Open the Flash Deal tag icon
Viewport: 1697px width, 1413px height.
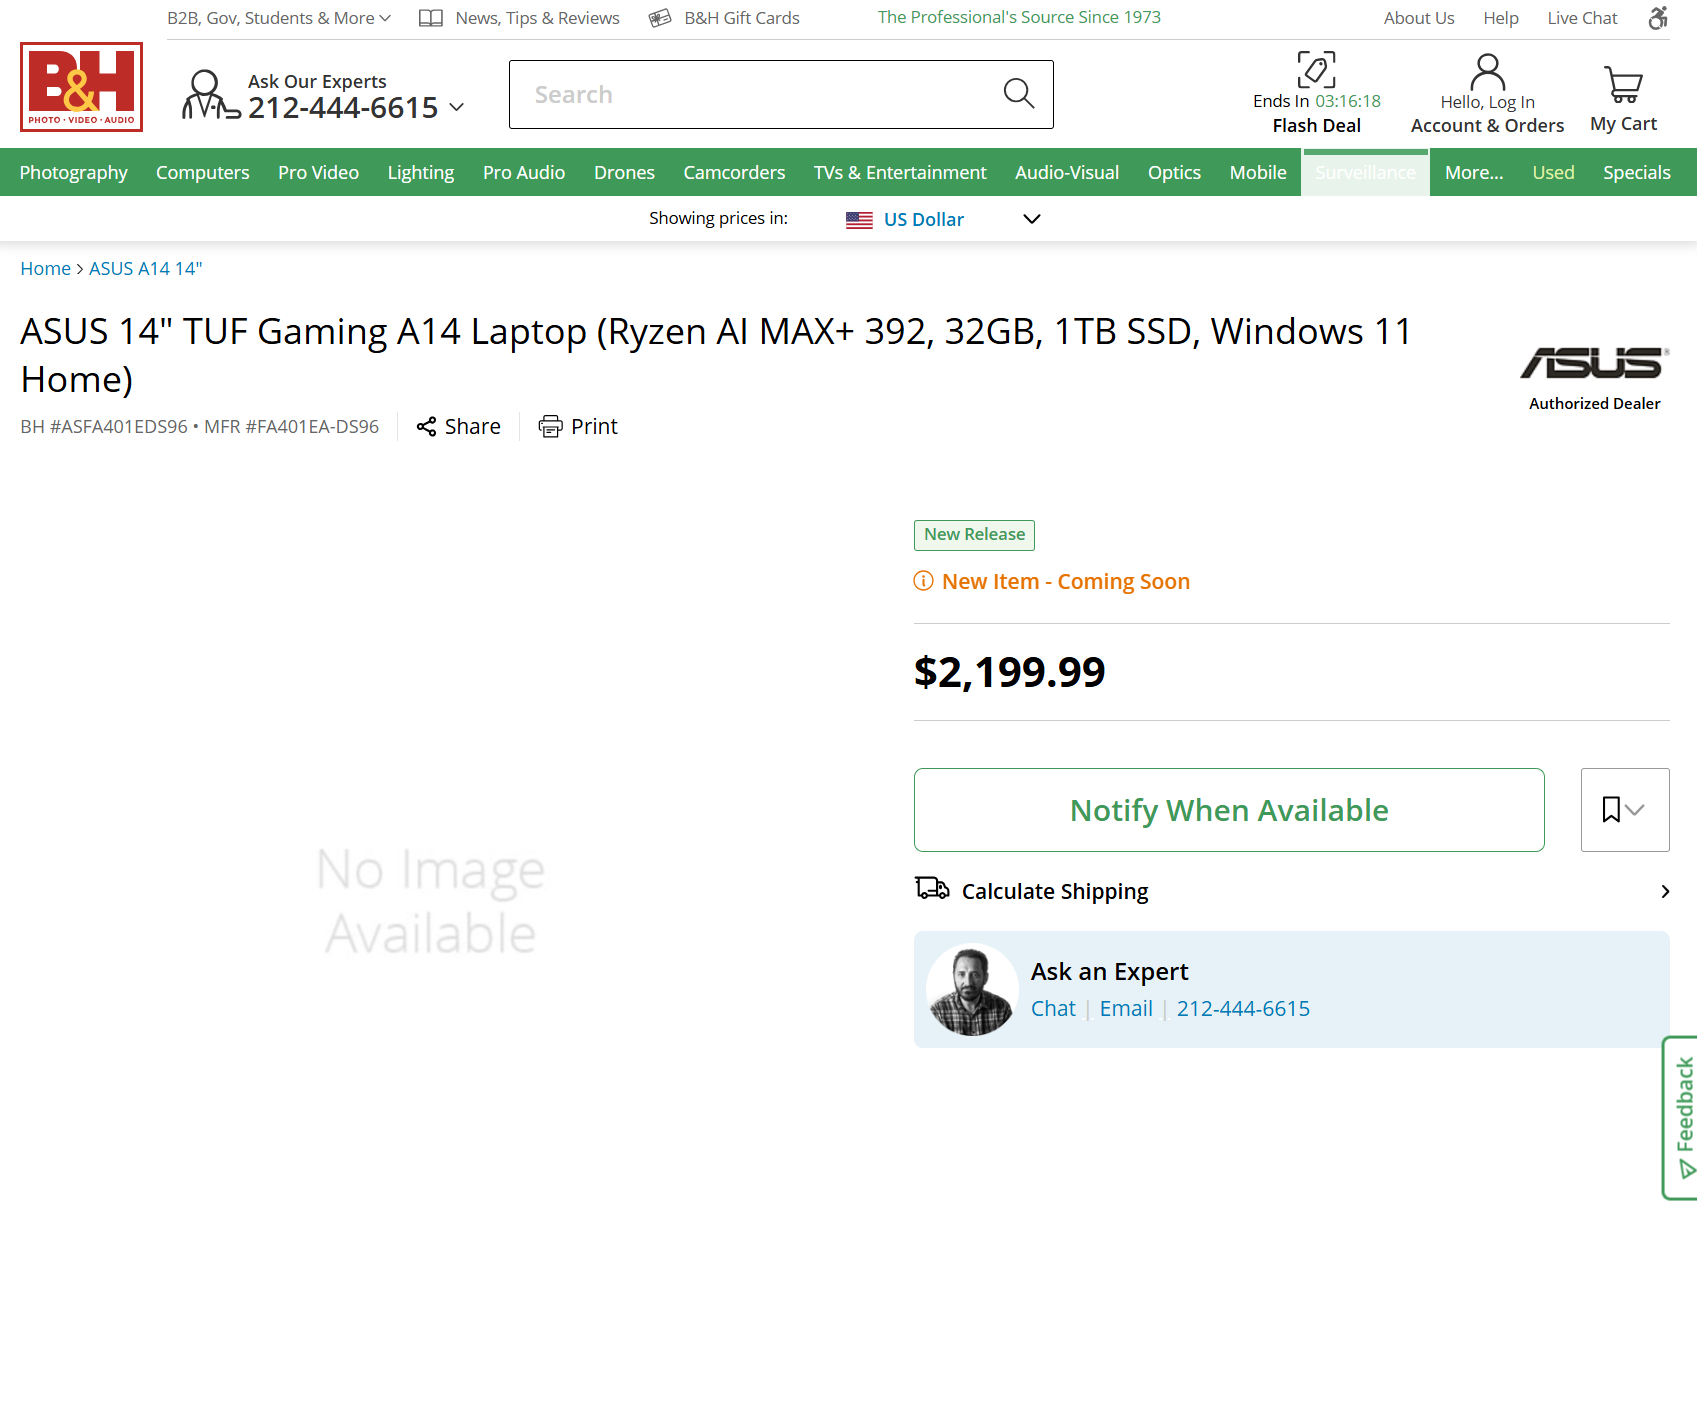(x=1316, y=71)
